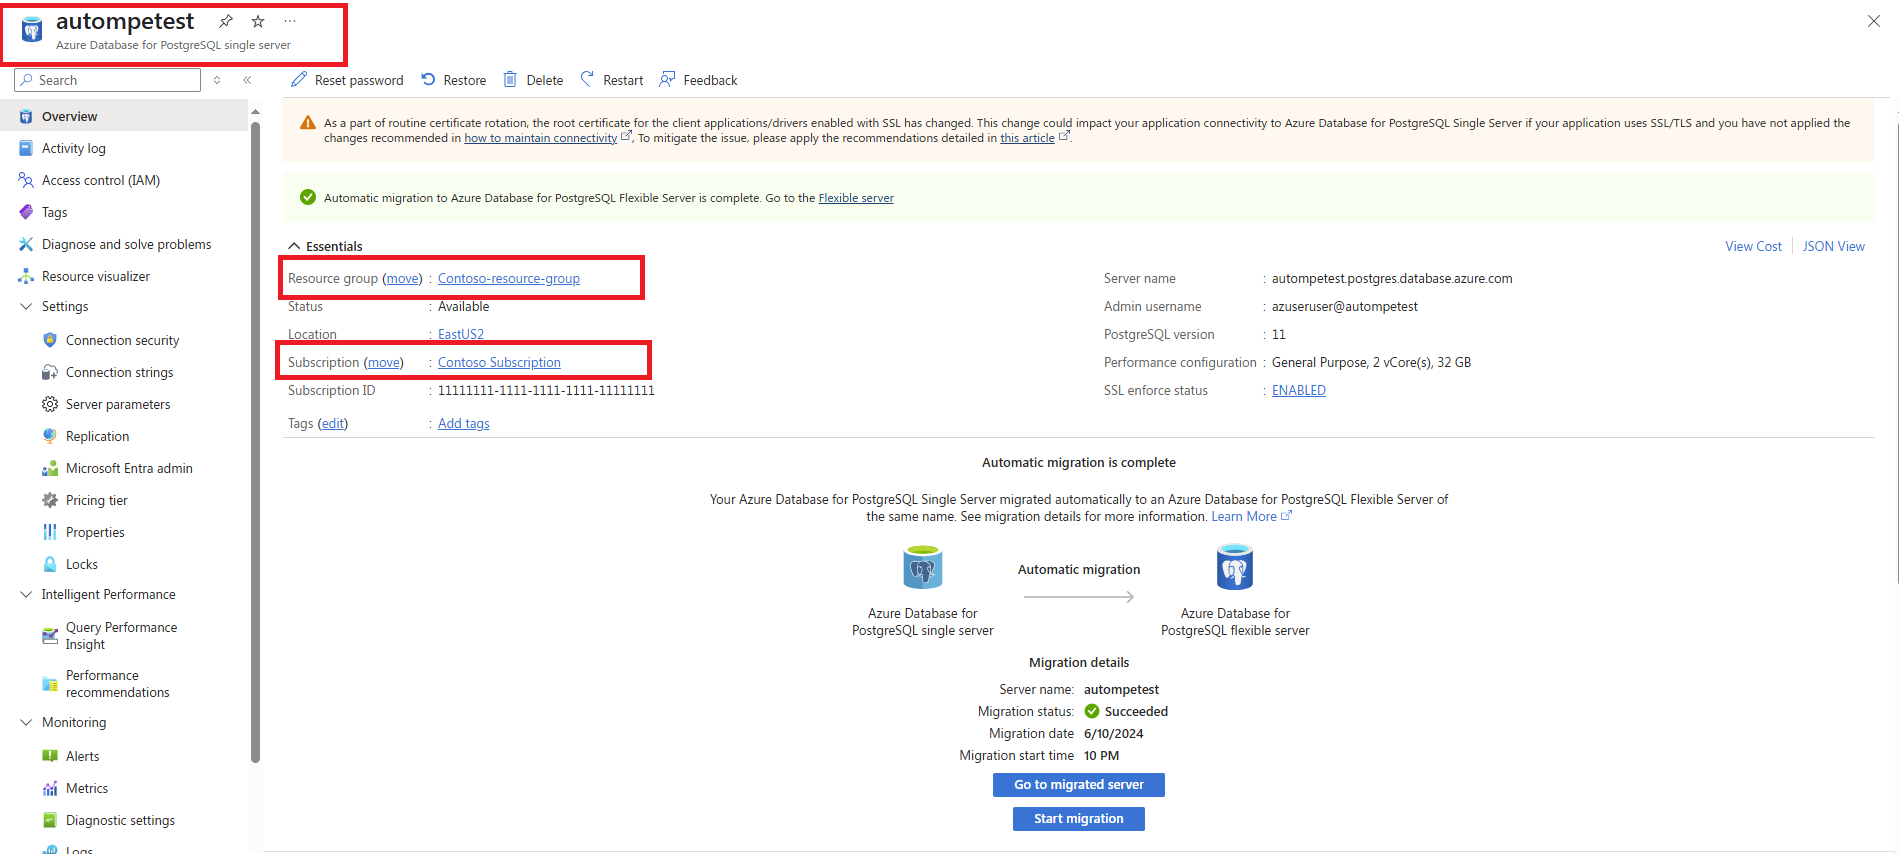Click the Diagnose and solve problems icon
Viewport: 1899px width, 854px height.
tap(26, 244)
